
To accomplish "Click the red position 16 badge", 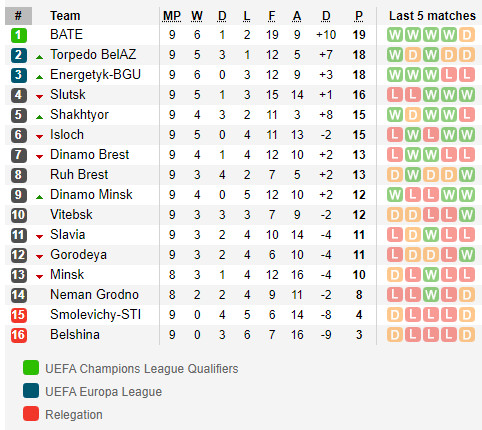I will tap(18, 335).
